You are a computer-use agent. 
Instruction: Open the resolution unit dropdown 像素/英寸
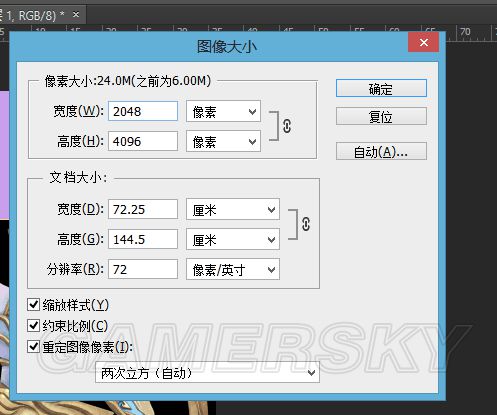point(233,269)
